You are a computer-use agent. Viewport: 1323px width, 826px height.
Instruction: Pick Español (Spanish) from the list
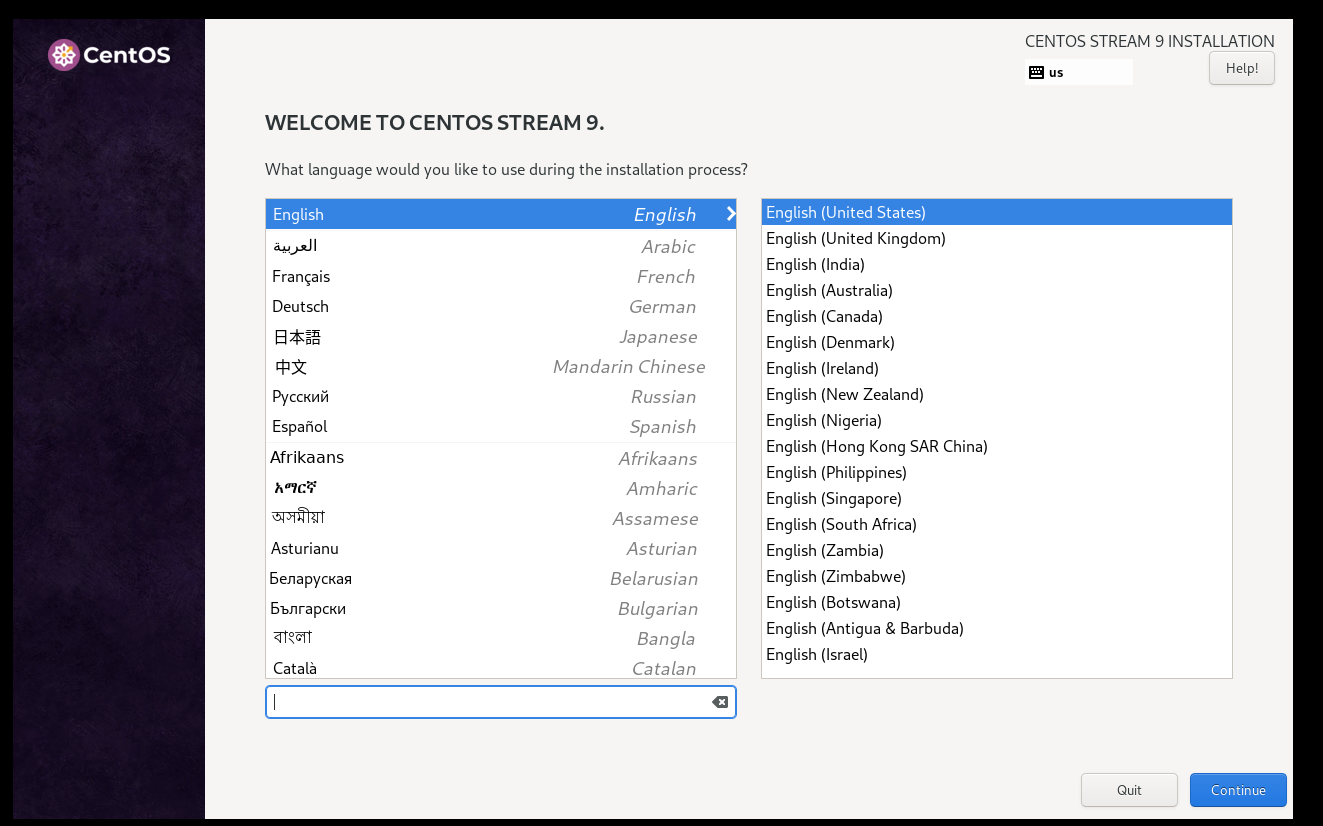click(501, 426)
